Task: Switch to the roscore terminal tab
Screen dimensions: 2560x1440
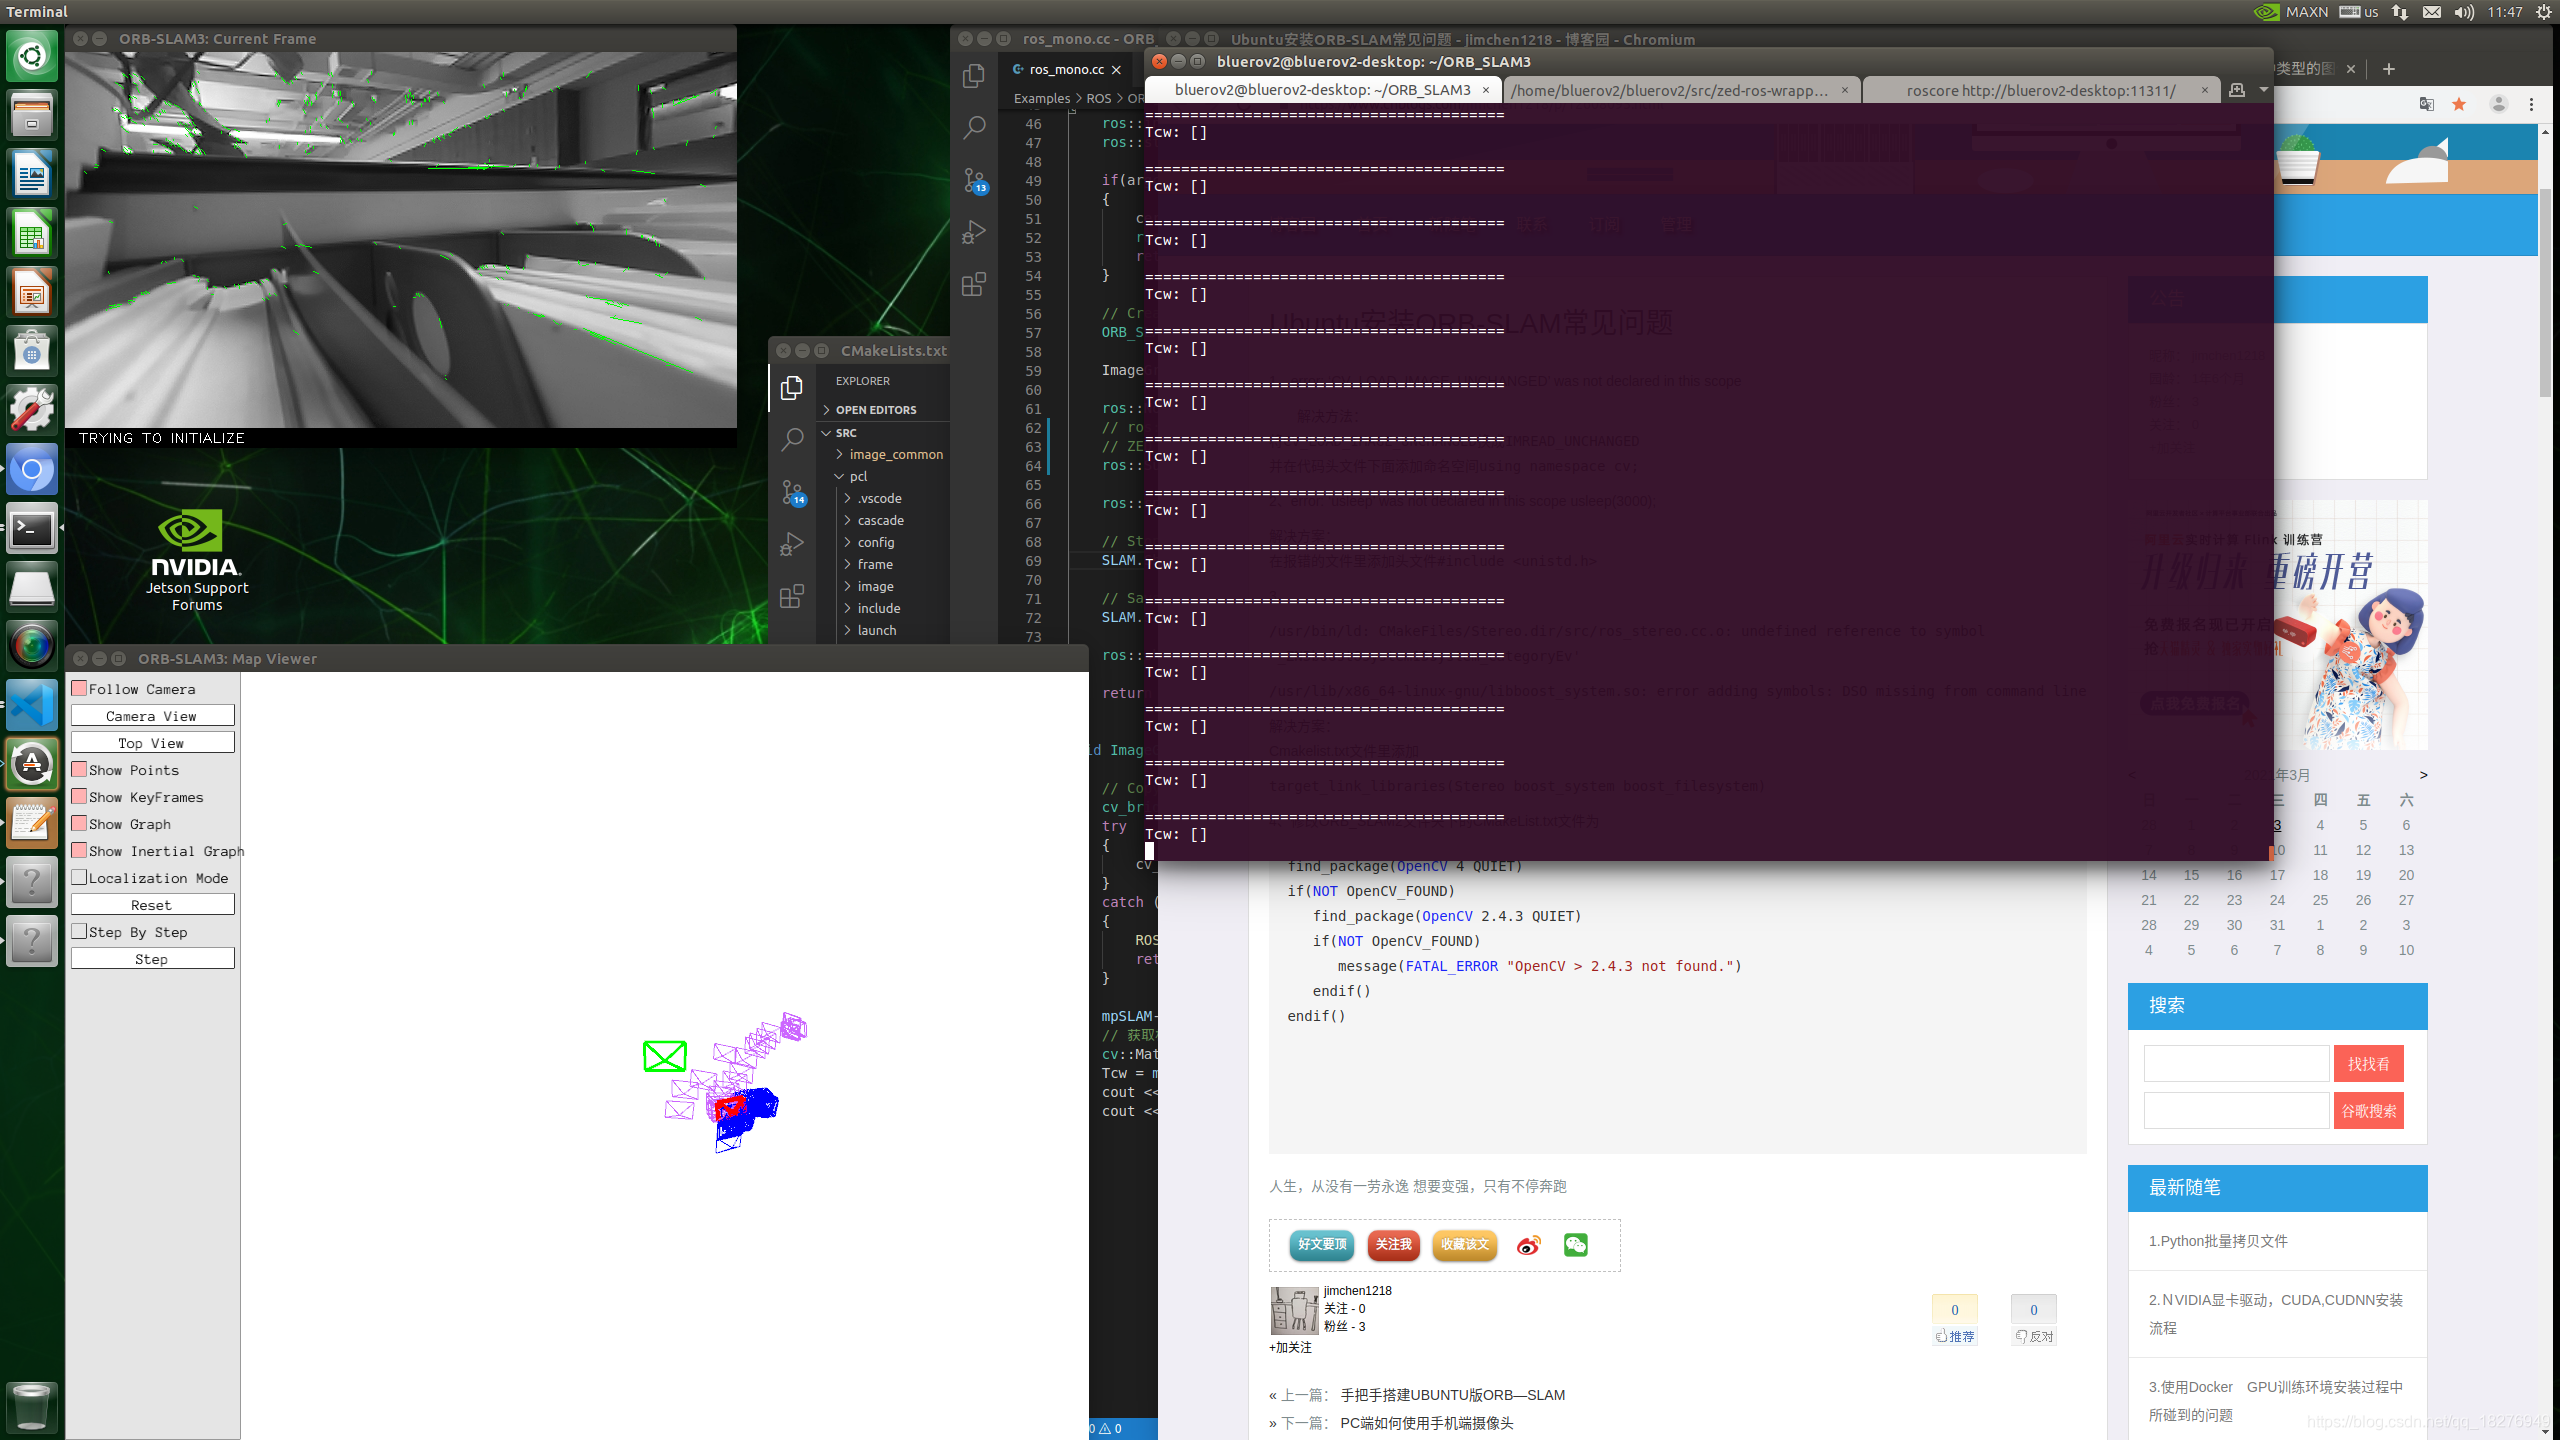Action: tap(2040, 90)
